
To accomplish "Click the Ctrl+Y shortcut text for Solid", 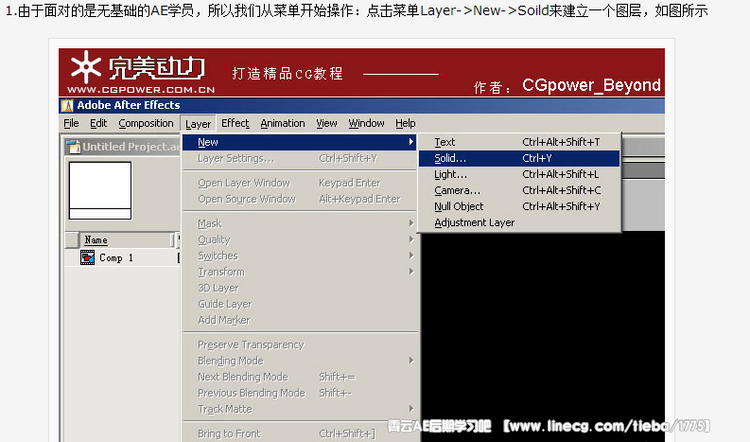I will (x=537, y=158).
